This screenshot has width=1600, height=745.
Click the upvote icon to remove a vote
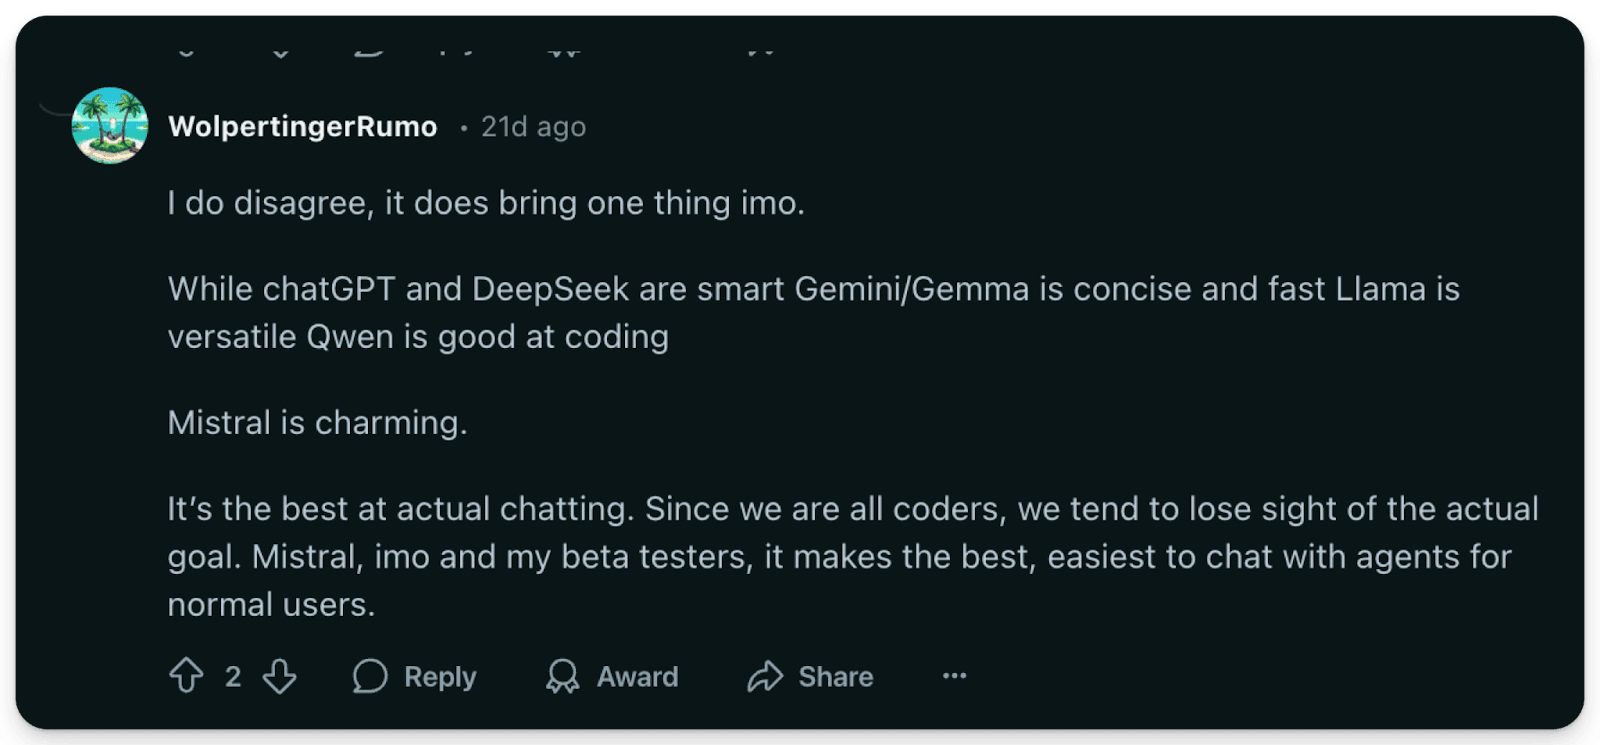[x=186, y=676]
